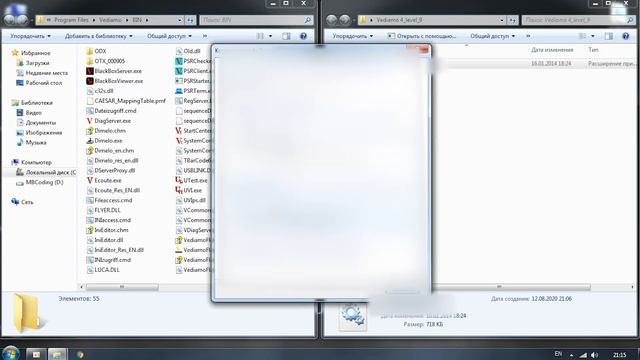Click the IniEditor.chm help file icon
Viewport: 640px width, 360px height.
[x=90, y=230]
